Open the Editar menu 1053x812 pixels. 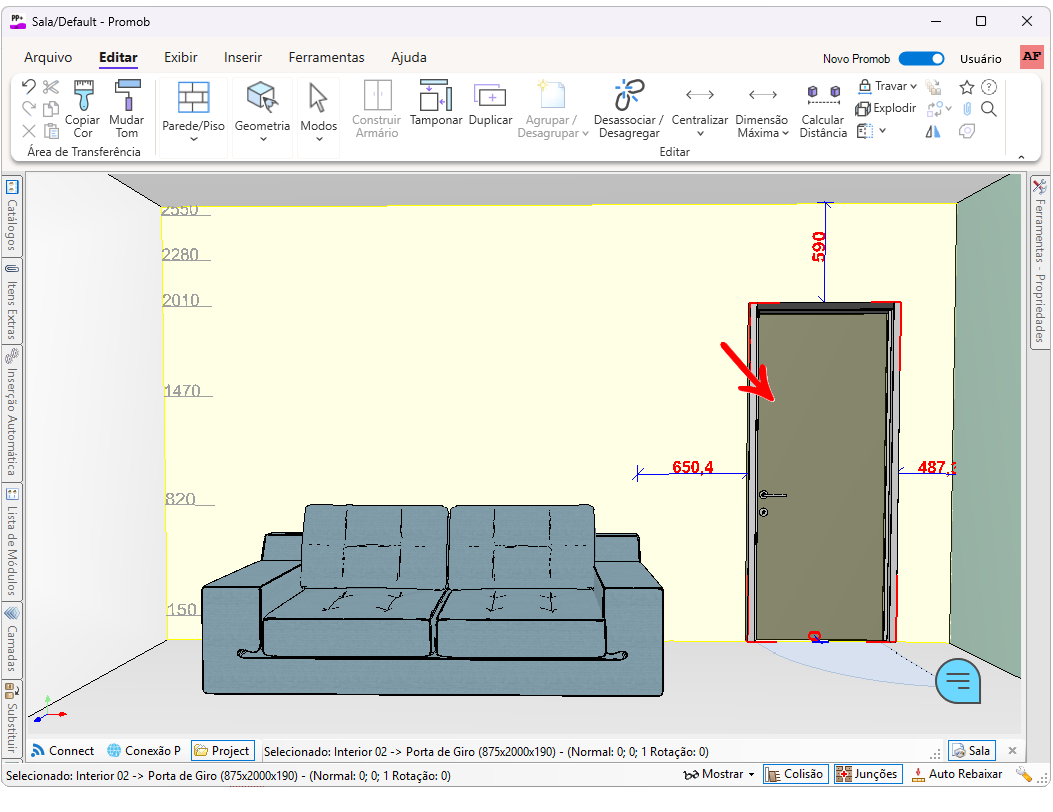point(118,58)
